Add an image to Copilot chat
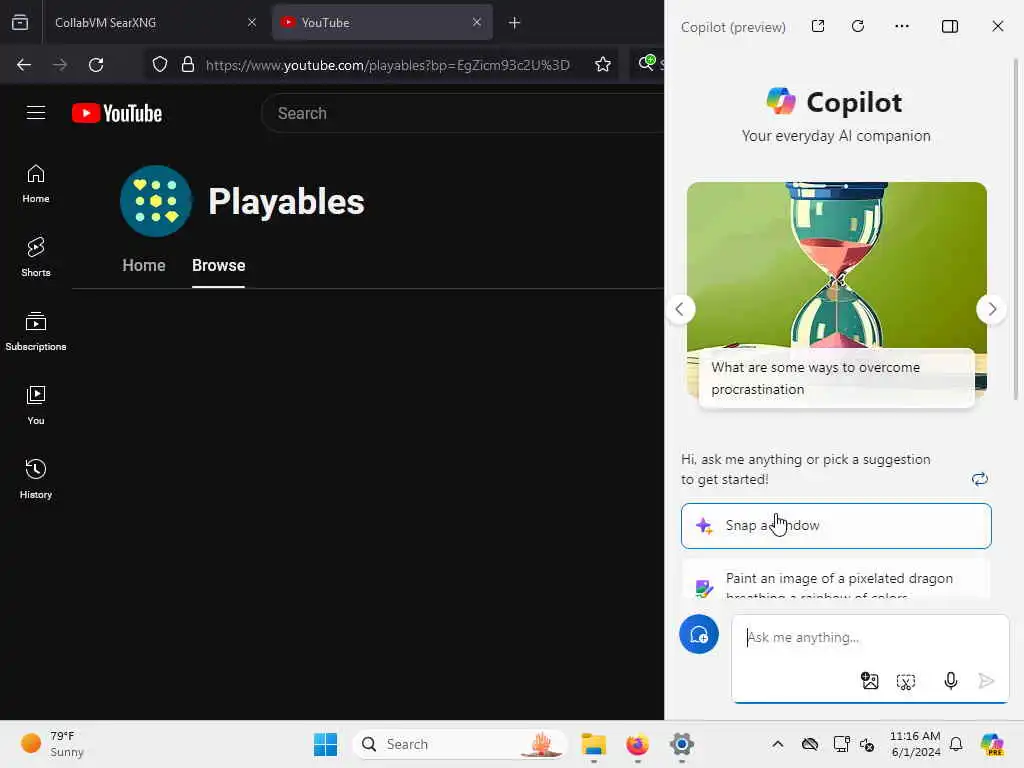The image size is (1024, 768). tap(870, 681)
